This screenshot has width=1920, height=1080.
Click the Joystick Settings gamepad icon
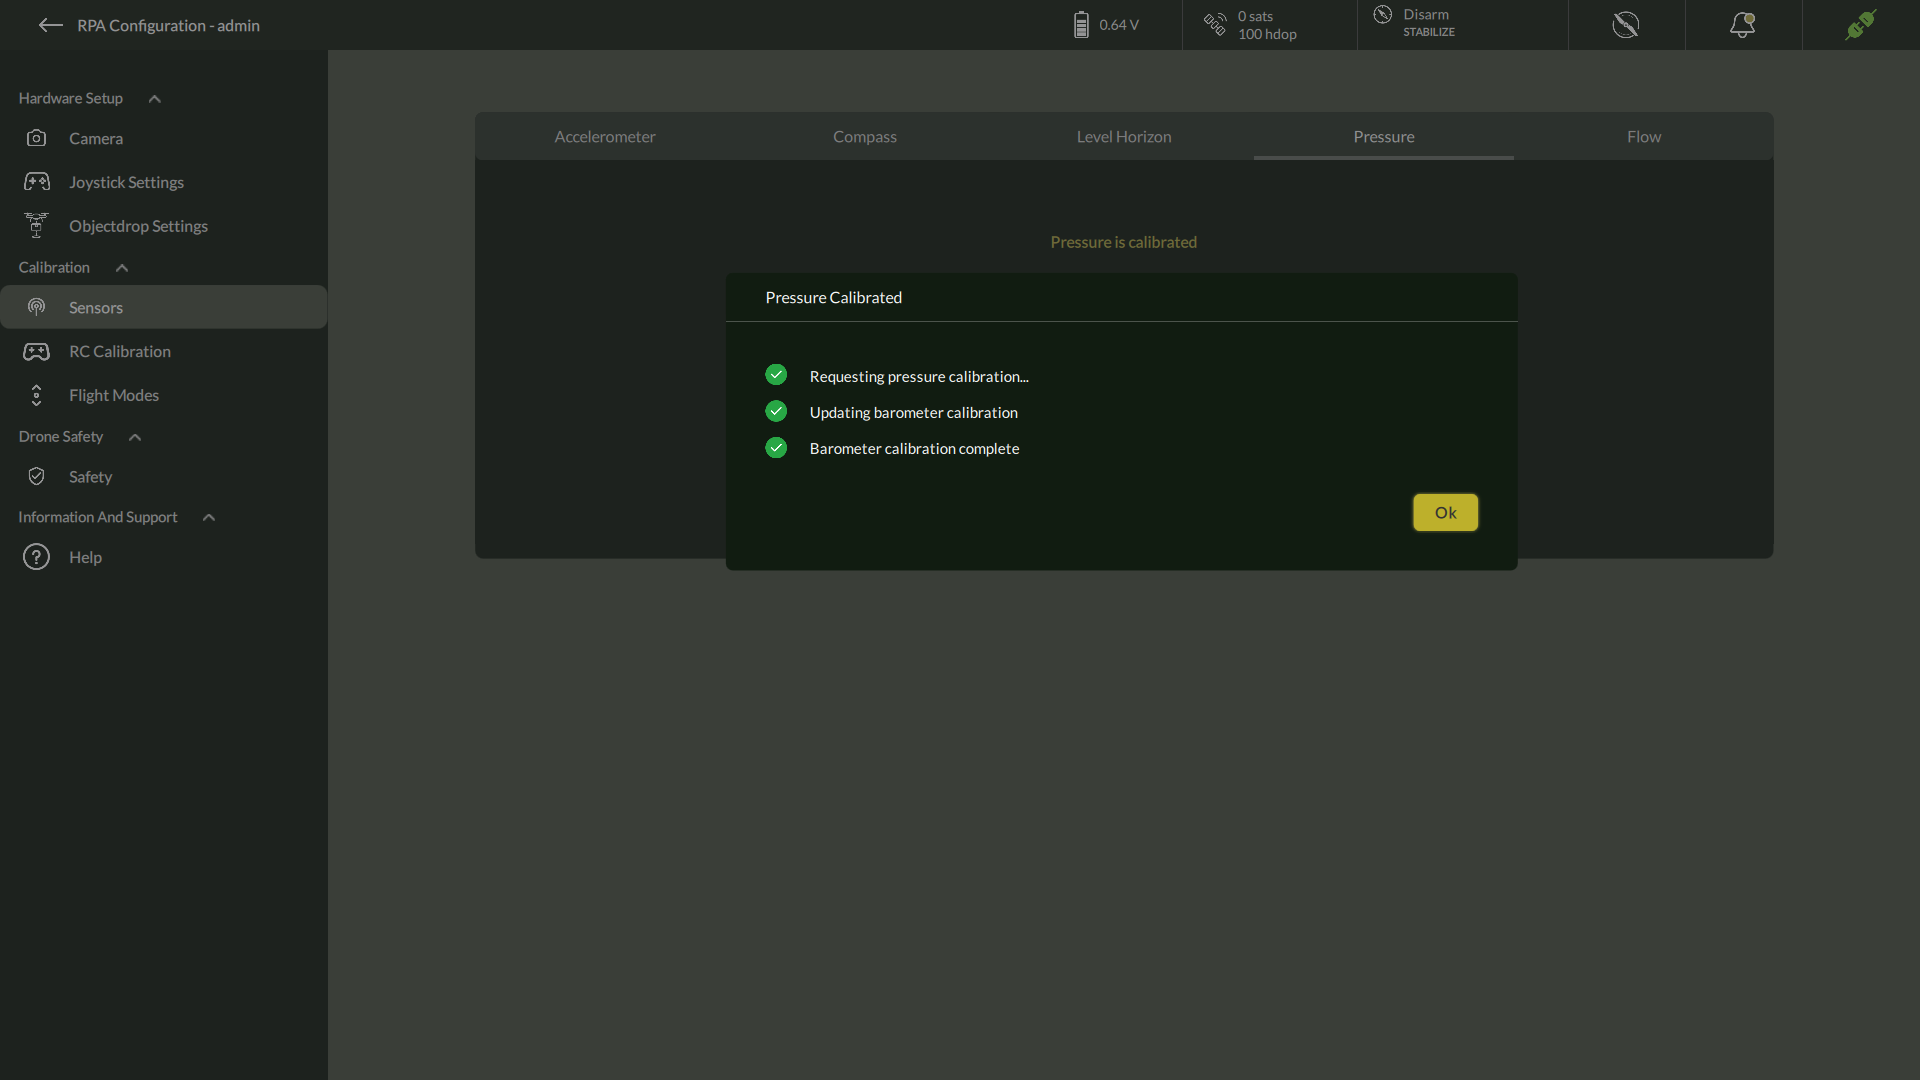click(x=37, y=182)
